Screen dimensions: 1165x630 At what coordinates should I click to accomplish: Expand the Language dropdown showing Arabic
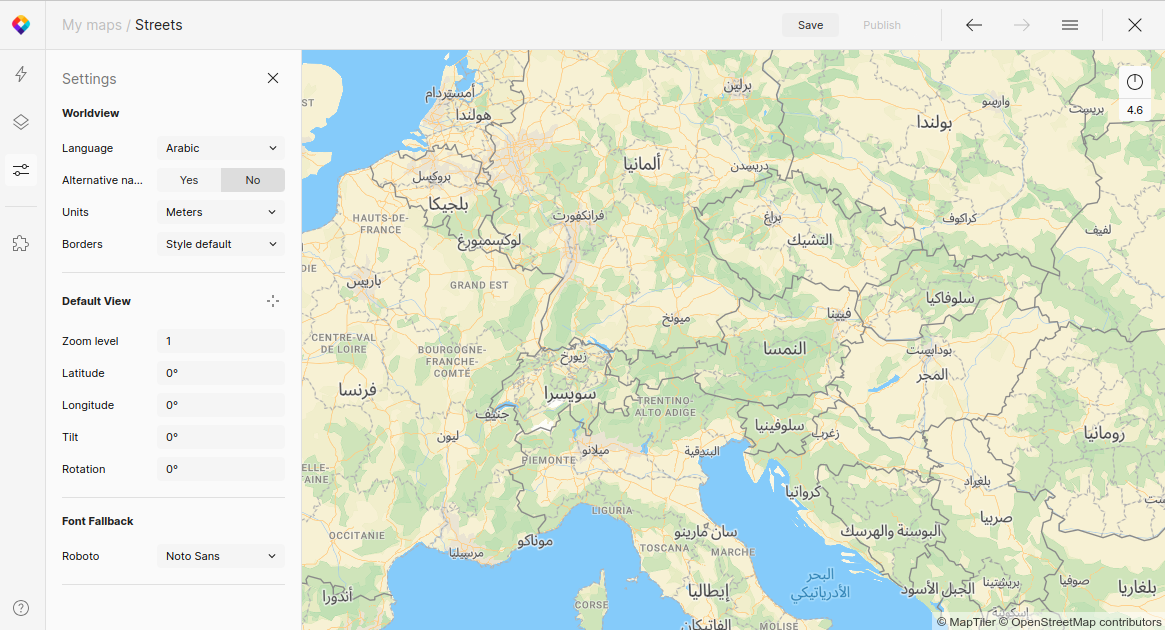tap(221, 148)
